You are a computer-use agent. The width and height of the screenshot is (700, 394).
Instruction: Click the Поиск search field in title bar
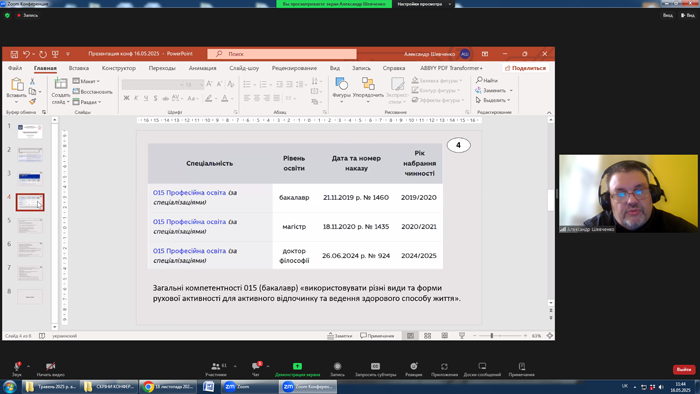click(282, 54)
